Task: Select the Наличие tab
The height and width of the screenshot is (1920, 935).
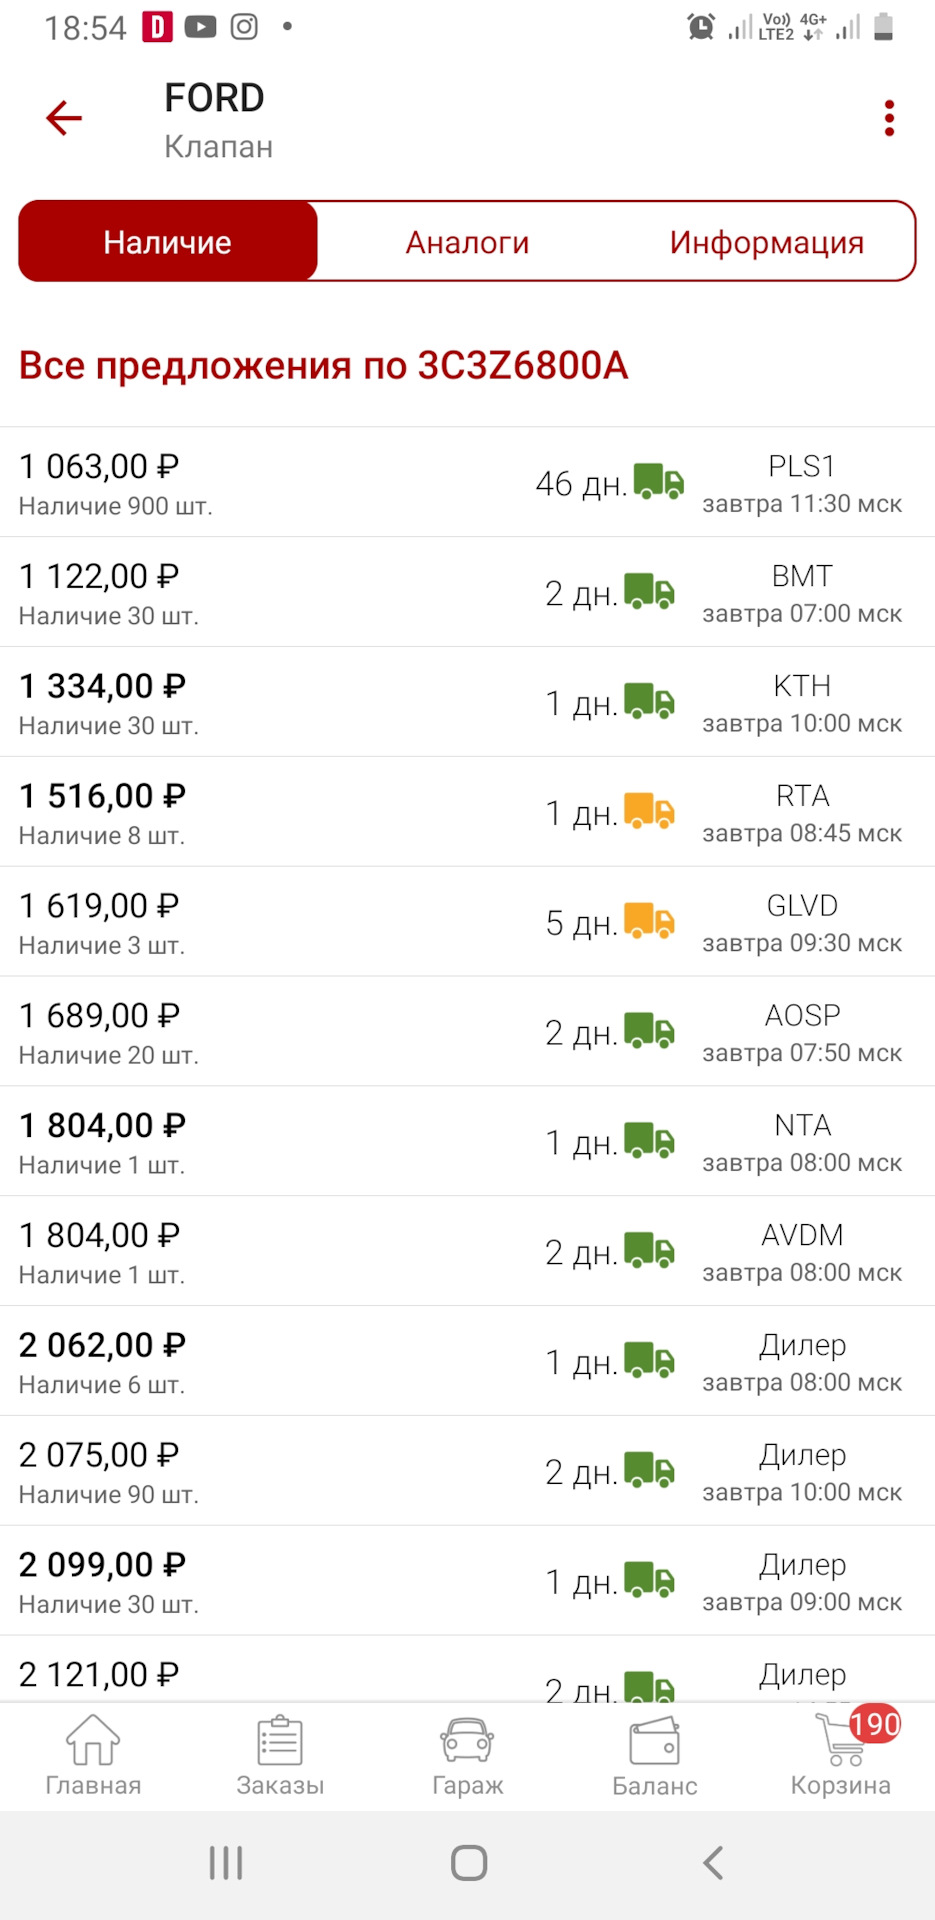Action: pos(168,242)
